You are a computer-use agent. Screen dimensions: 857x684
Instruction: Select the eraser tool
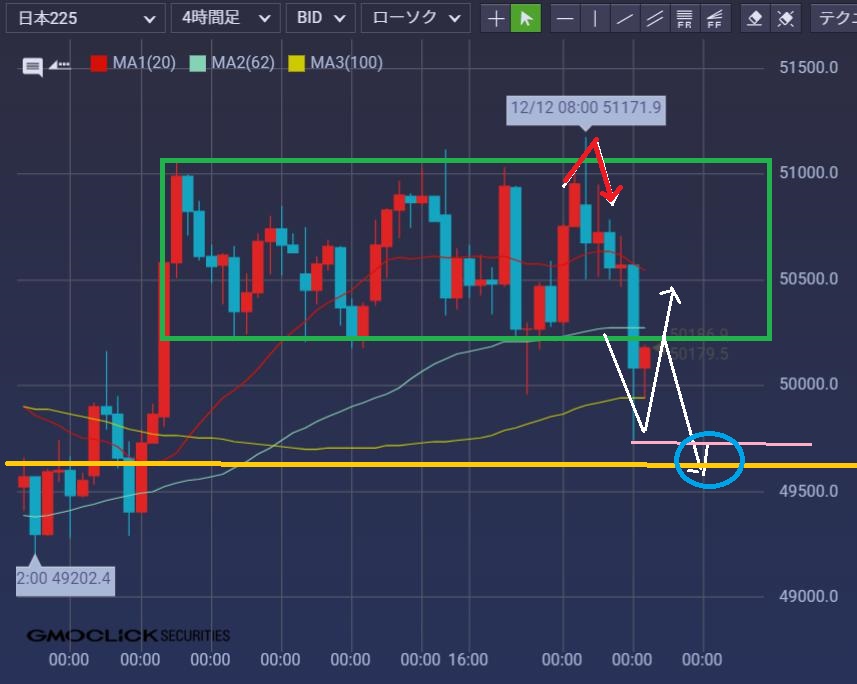(756, 18)
